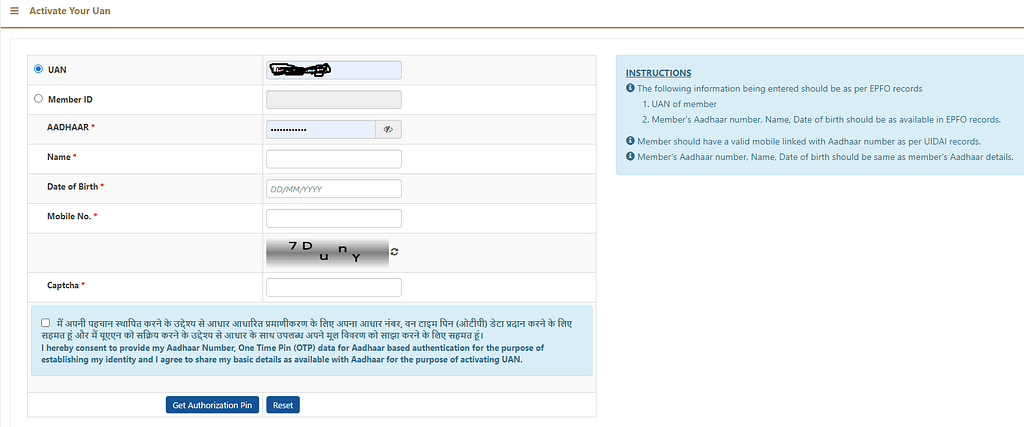Click the Reset button
The width and height of the screenshot is (1024, 427).
point(283,405)
